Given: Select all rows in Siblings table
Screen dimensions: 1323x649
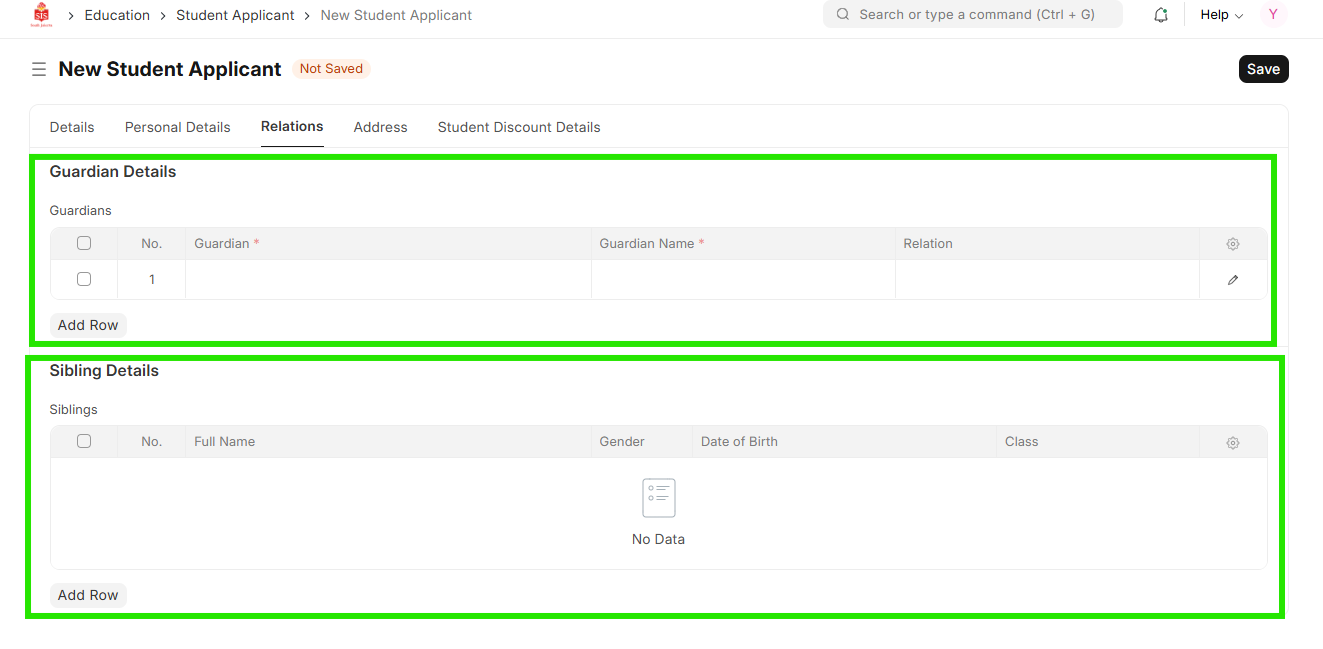Looking at the screenshot, I should tap(84, 441).
